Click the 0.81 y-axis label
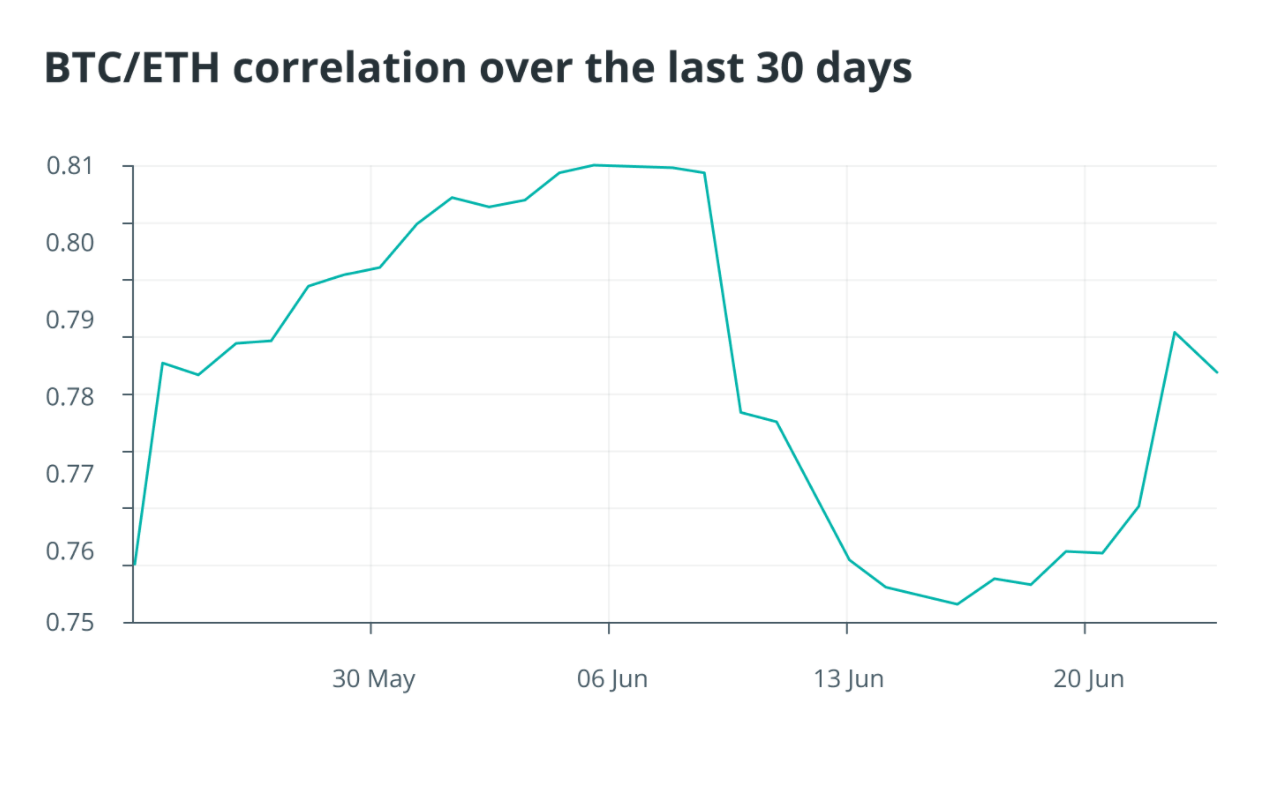This screenshot has height=796, width=1265. [71, 166]
